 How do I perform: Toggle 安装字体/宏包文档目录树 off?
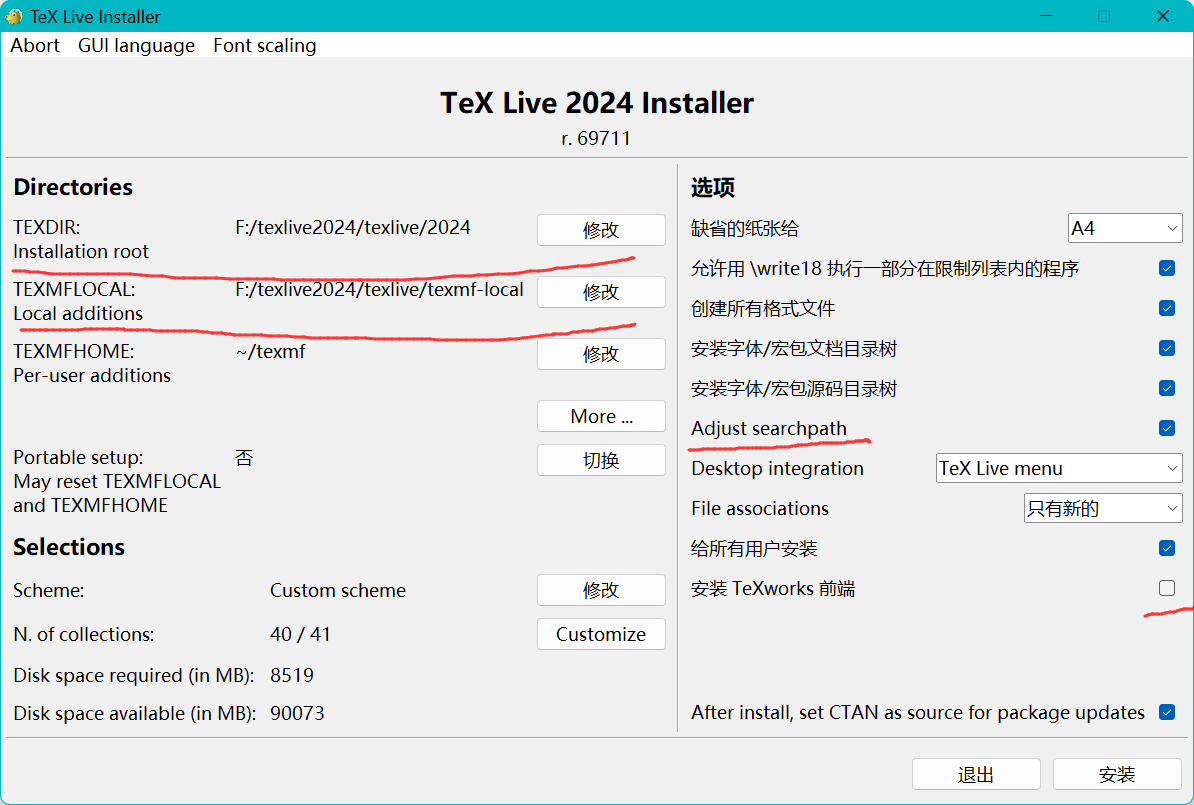(1166, 348)
